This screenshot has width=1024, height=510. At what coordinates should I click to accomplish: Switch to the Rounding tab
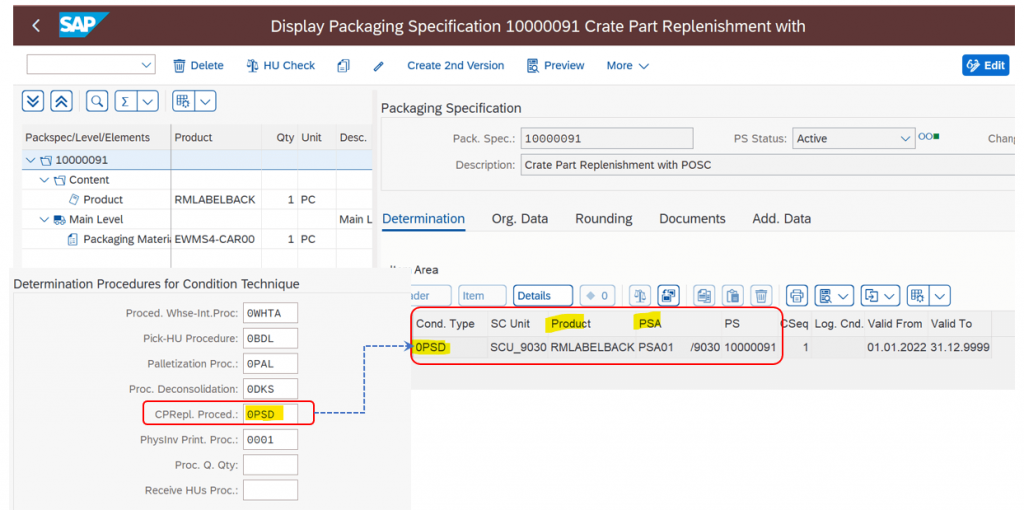(603, 219)
